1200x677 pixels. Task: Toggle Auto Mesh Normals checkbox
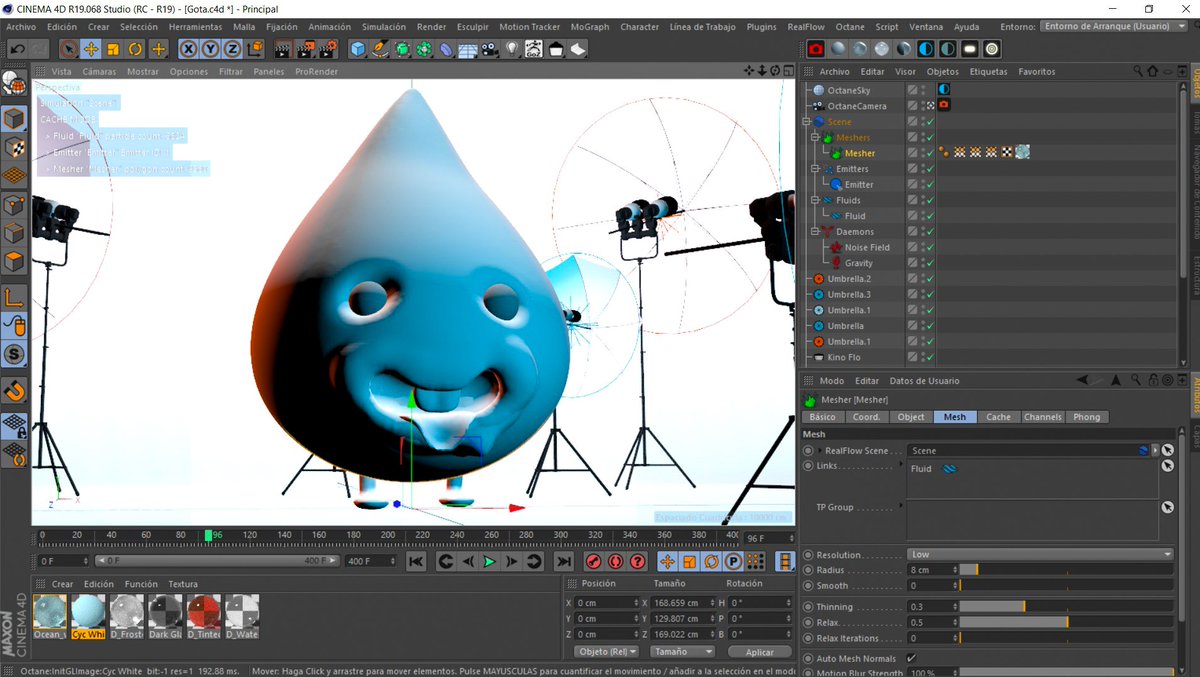(x=911, y=658)
